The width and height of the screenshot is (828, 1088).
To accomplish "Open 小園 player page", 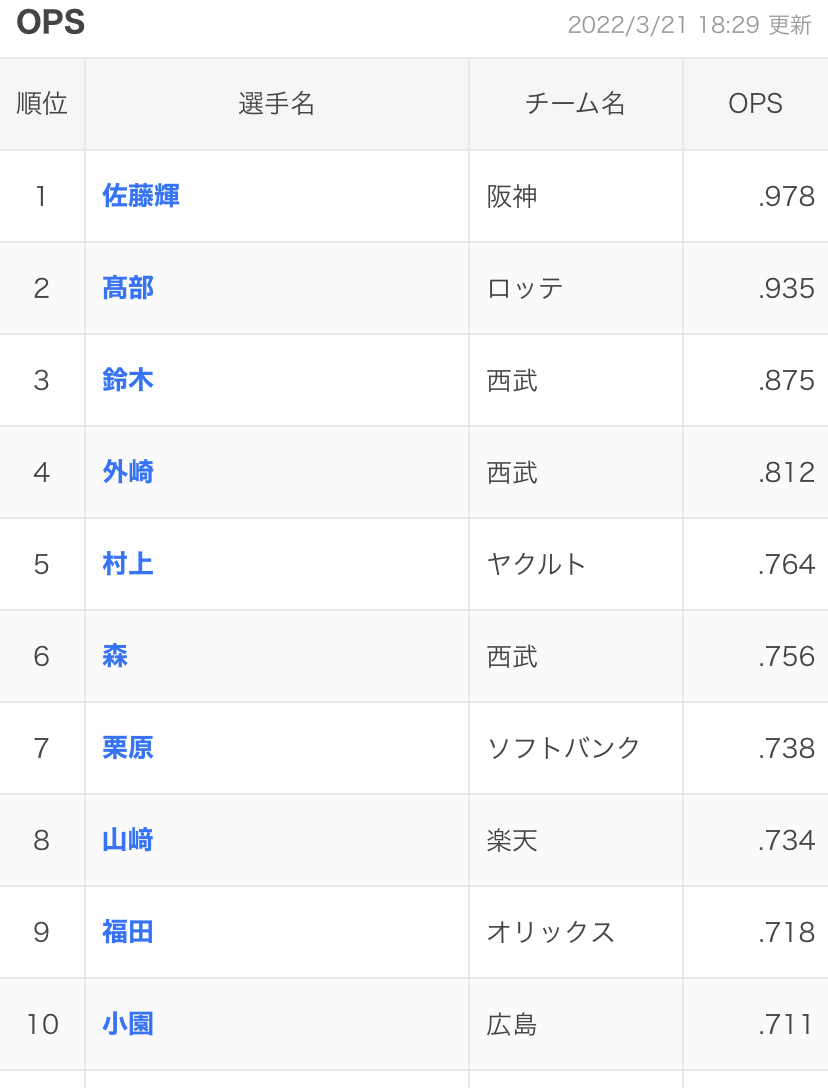I will click(x=128, y=1024).
